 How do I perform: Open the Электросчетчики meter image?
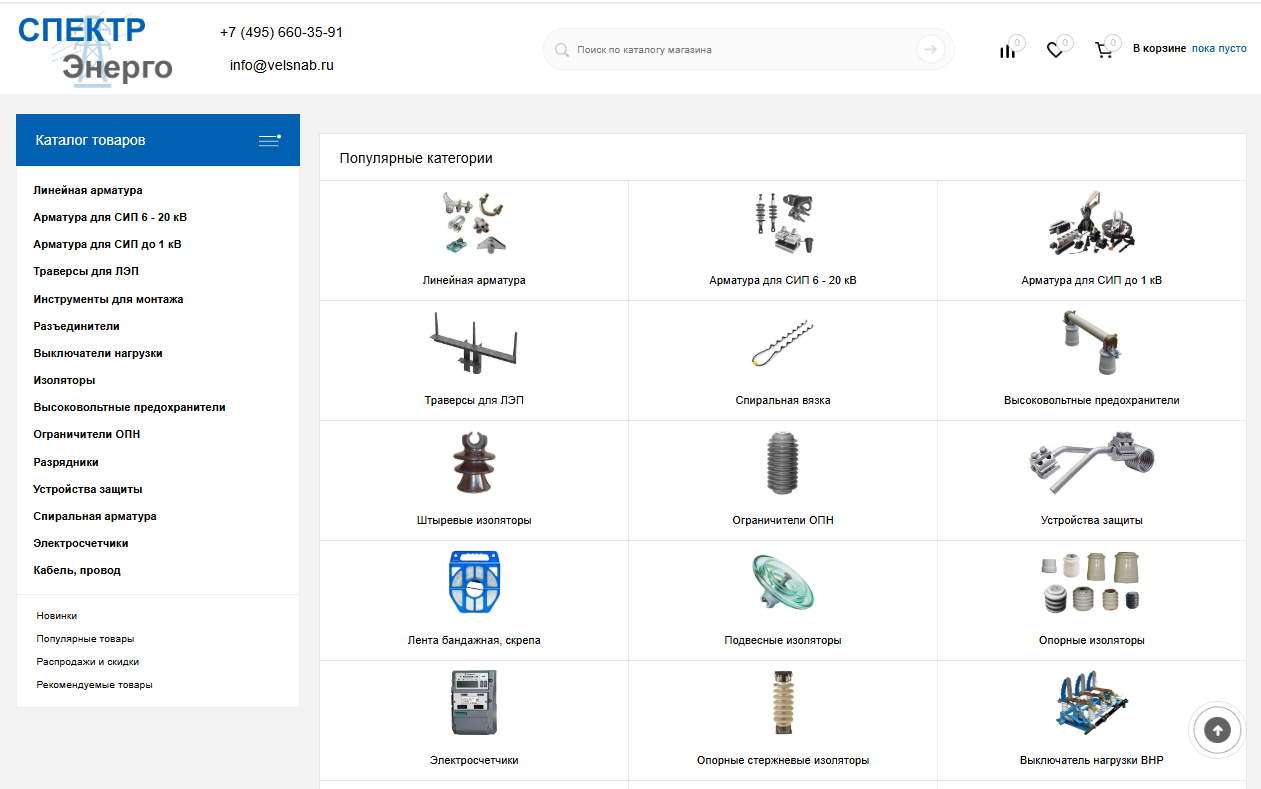coord(474,703)
